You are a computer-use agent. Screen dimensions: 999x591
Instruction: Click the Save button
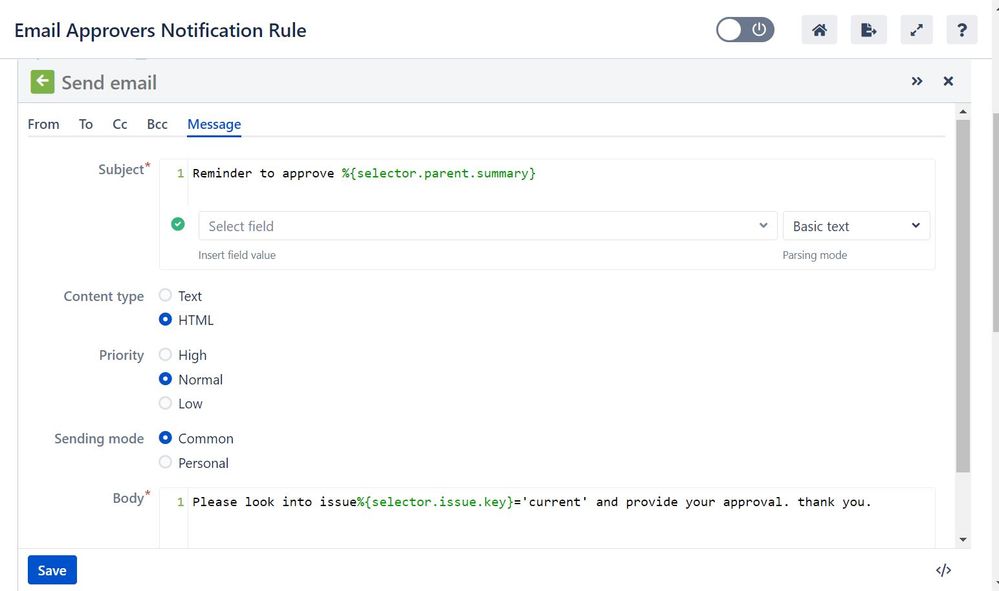52,570
